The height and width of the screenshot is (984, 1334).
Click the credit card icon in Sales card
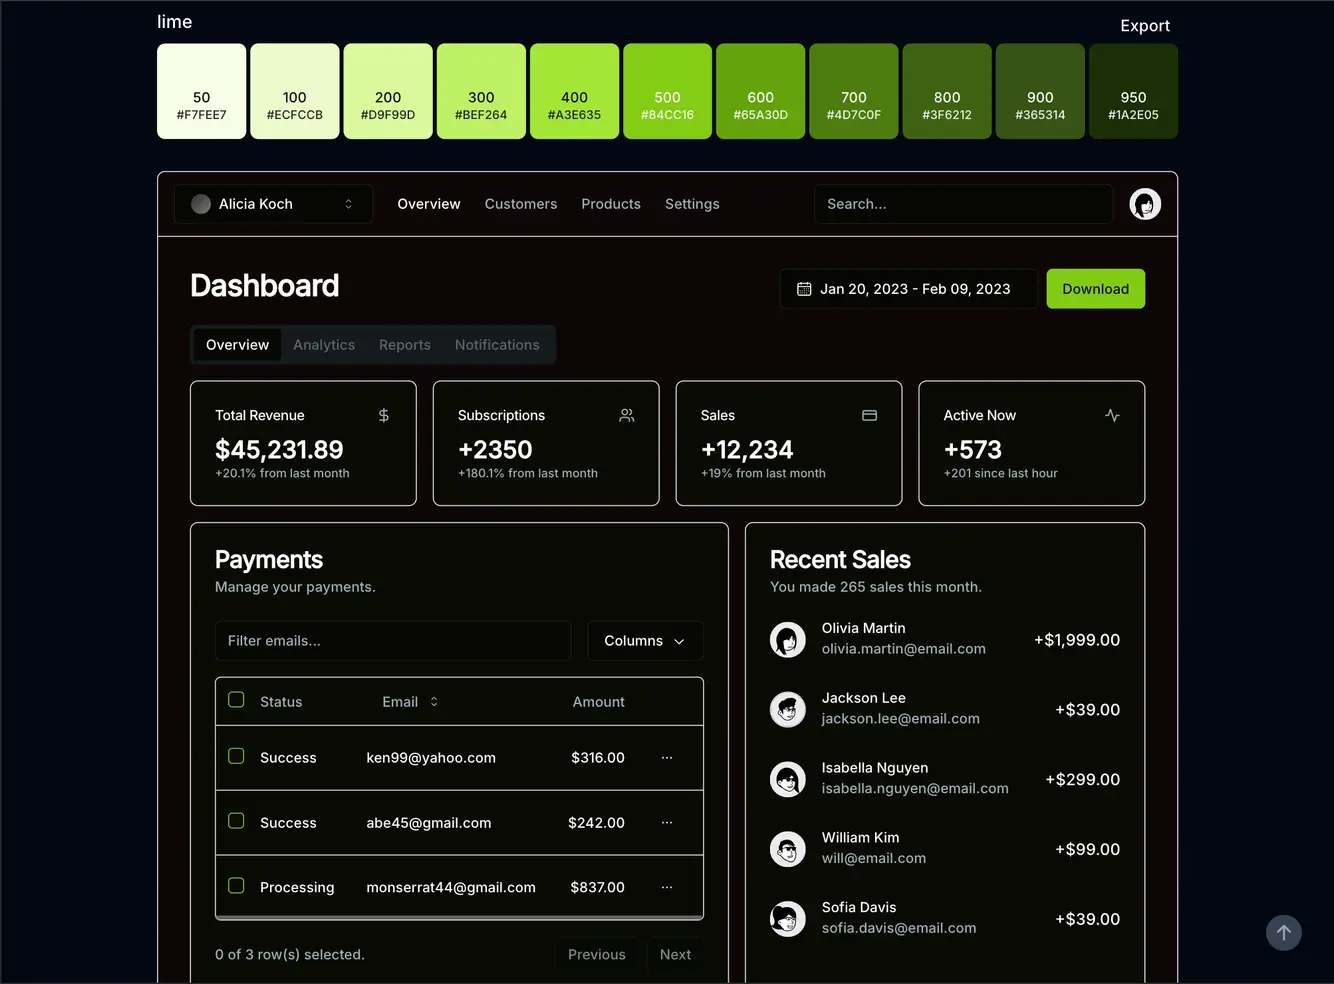pos(870,415)
